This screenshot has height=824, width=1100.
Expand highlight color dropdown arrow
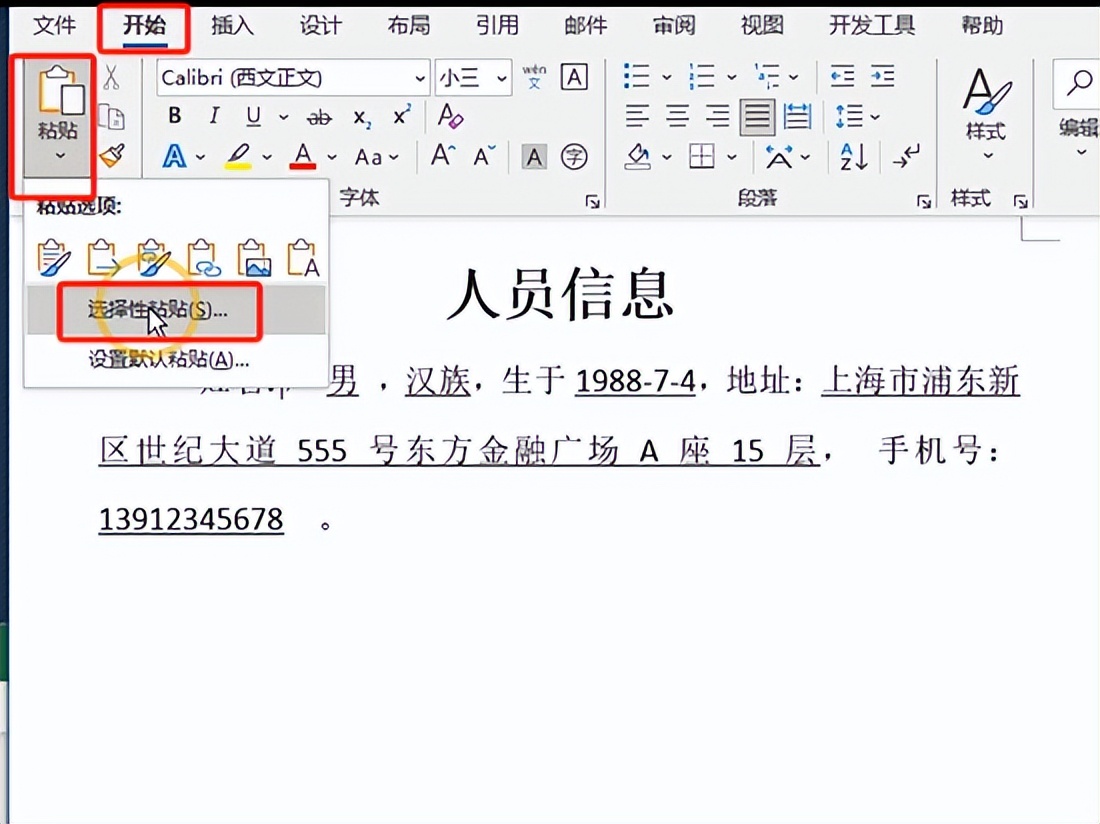click(x=267, y=158)
